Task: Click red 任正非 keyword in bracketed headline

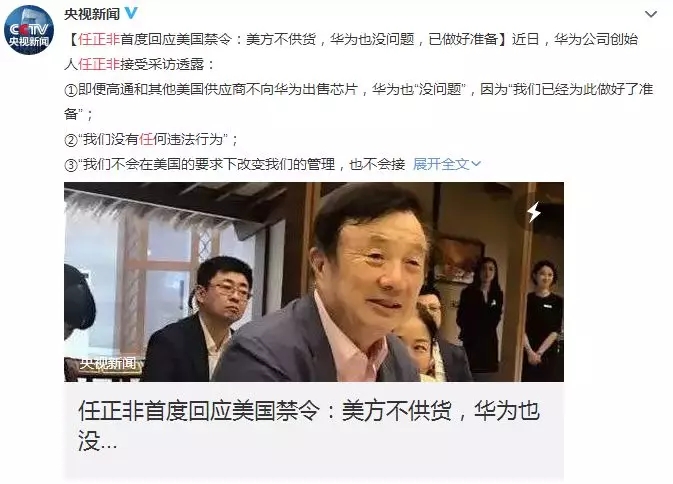Action: pos(98,39)
